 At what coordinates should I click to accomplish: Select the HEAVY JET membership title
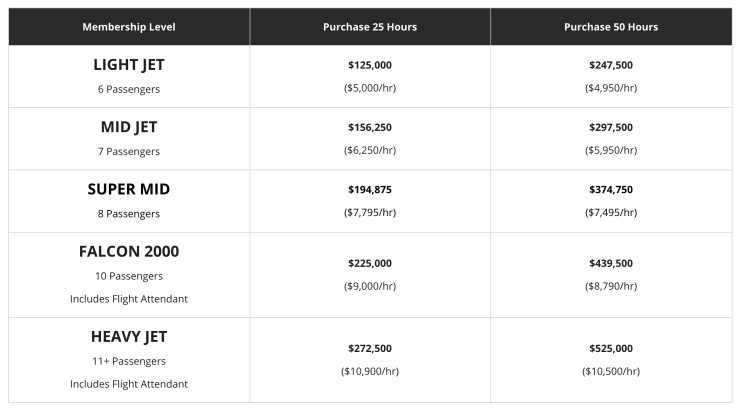point(129,336)
